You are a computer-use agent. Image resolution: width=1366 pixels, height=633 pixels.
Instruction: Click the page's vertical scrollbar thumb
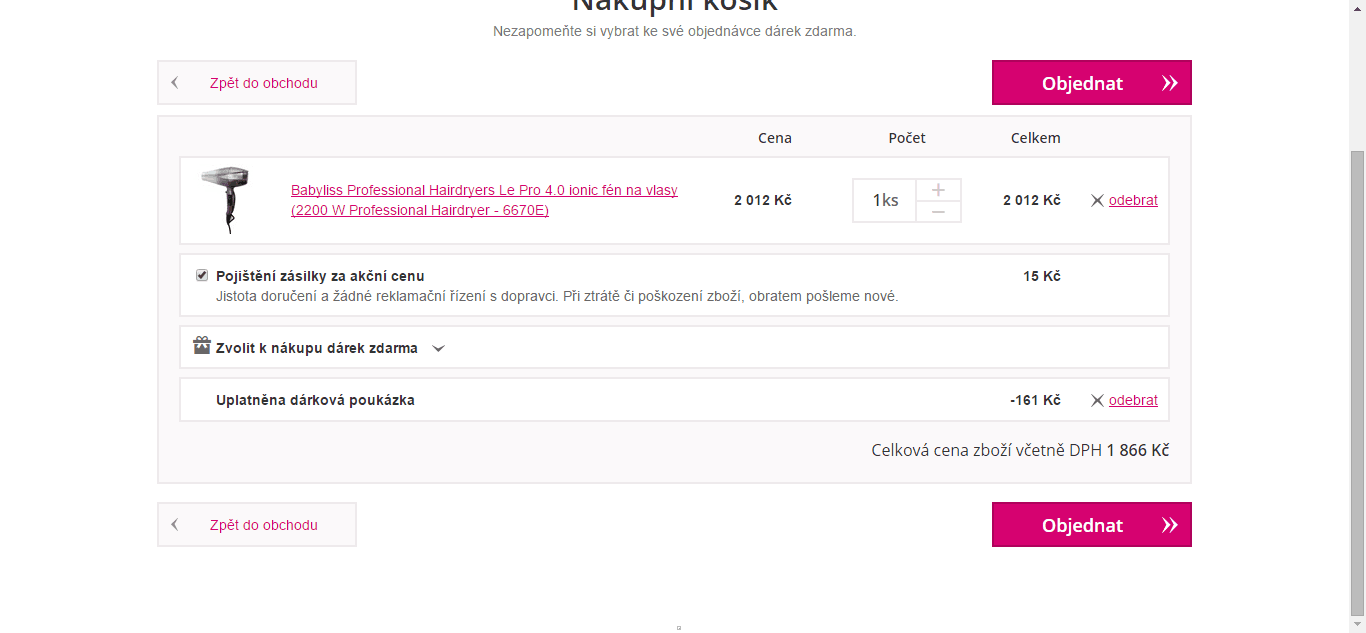(x=1357, y=380)
